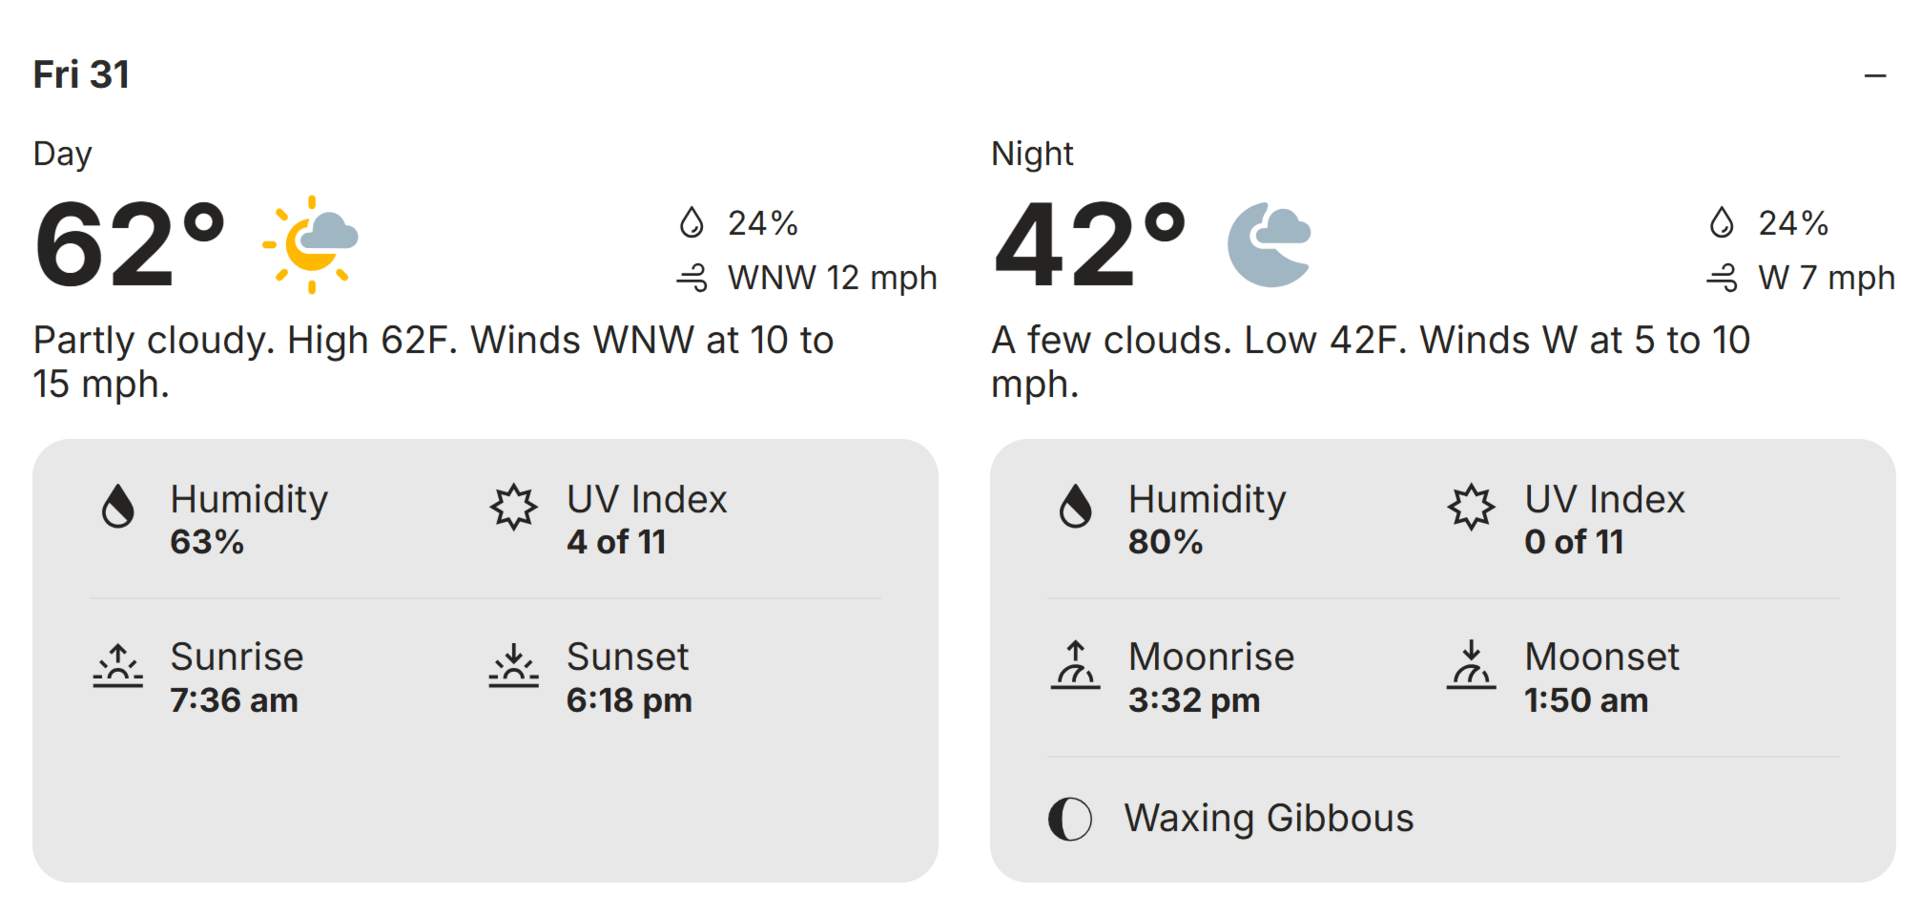Collapse the Fri 31 forecast section
Screen dimensions: 1920x917
tap(1875, 75)
